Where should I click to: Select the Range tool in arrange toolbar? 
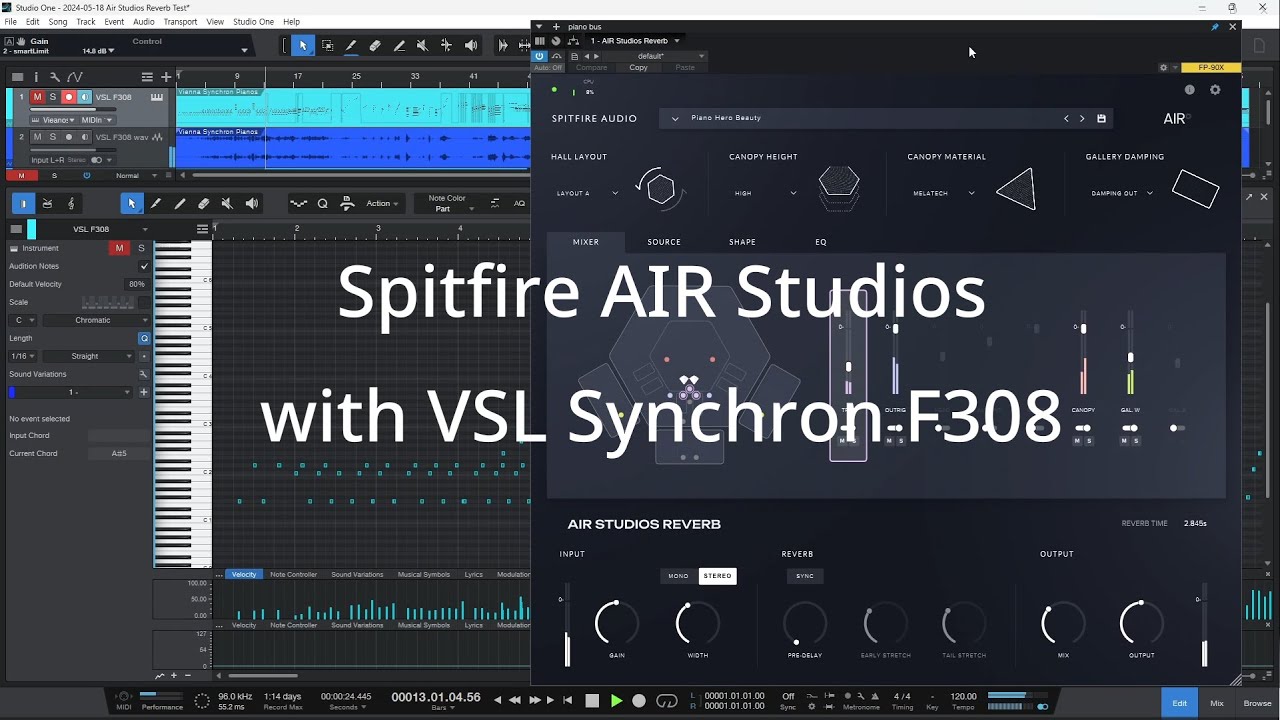[327, 46]
